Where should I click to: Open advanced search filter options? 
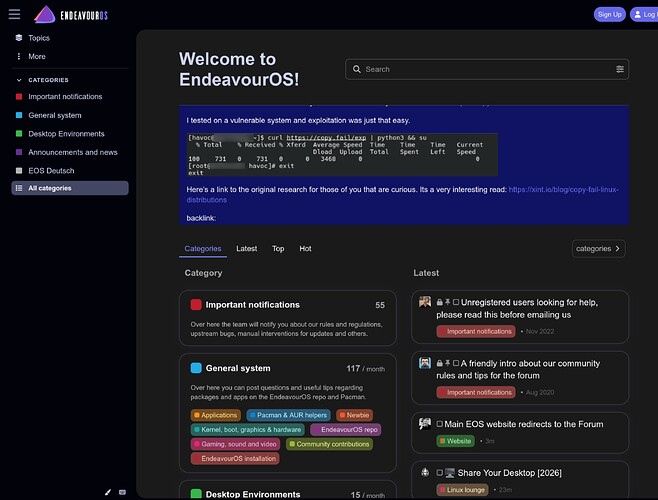point(619,69)
